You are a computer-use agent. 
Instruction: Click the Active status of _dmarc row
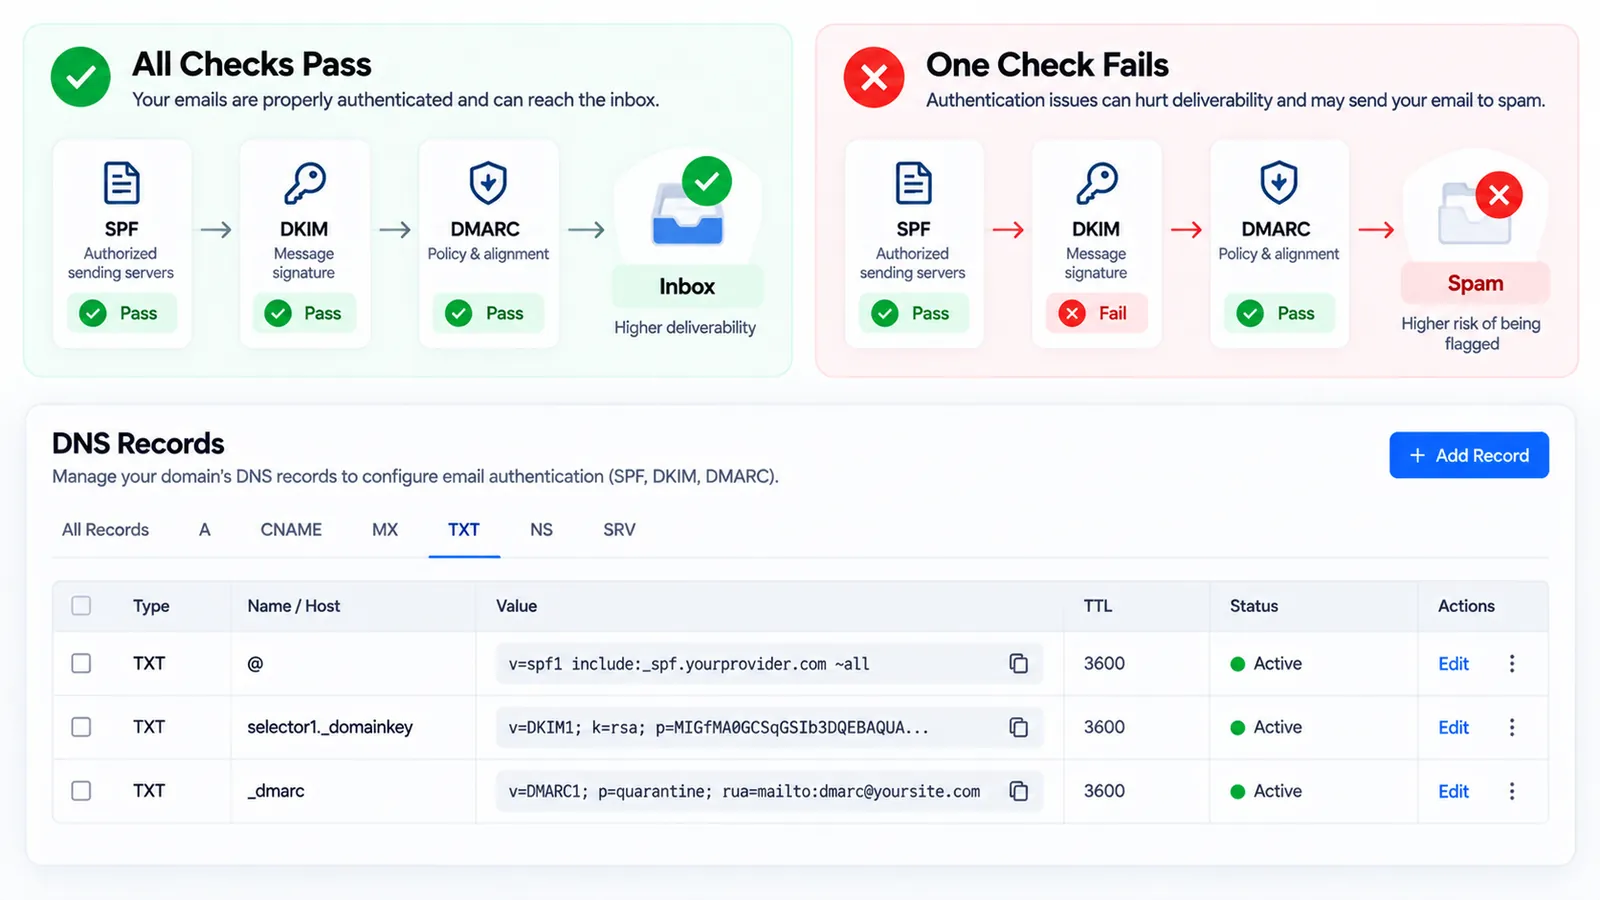tap(1266, 791)
